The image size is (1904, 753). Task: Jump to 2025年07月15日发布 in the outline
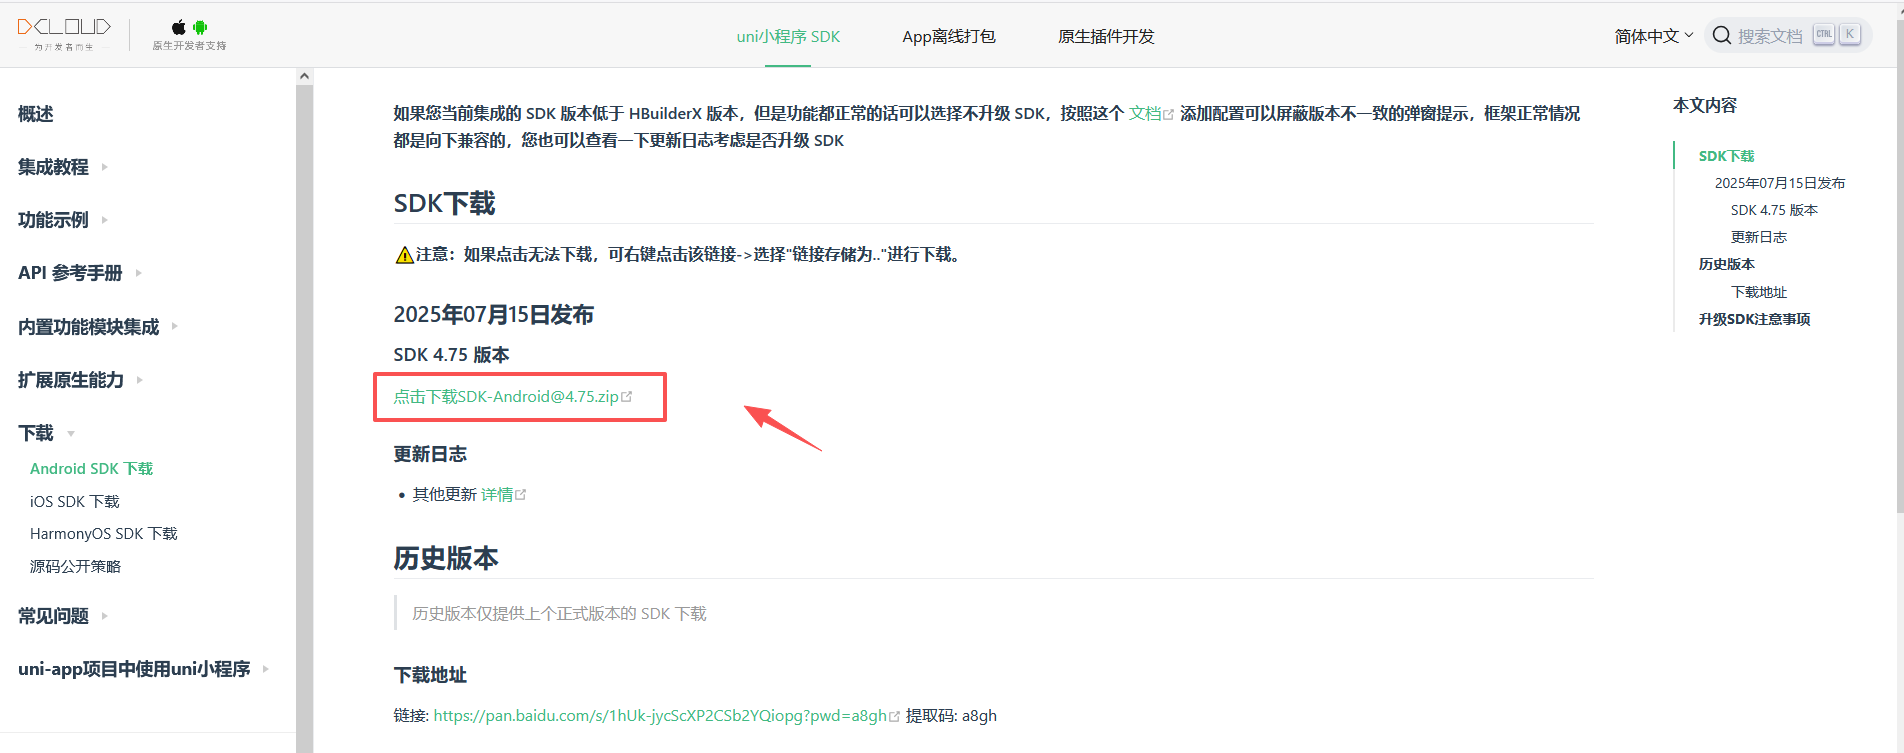pyautogui.click(x=1780, y=183)
